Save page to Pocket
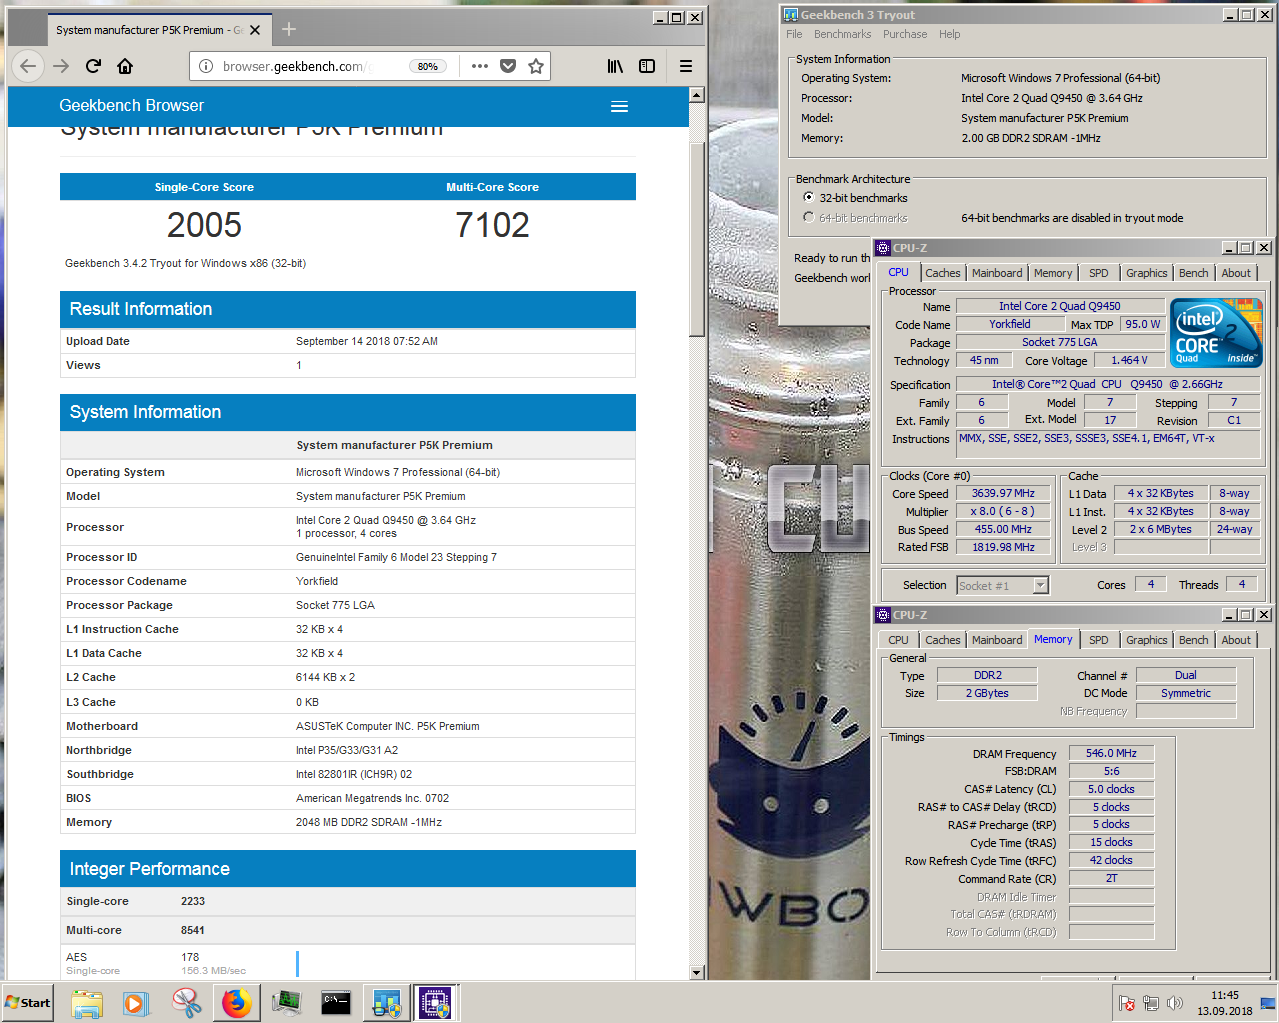This screenshot has width=1279, height=1023. (508, 66)
